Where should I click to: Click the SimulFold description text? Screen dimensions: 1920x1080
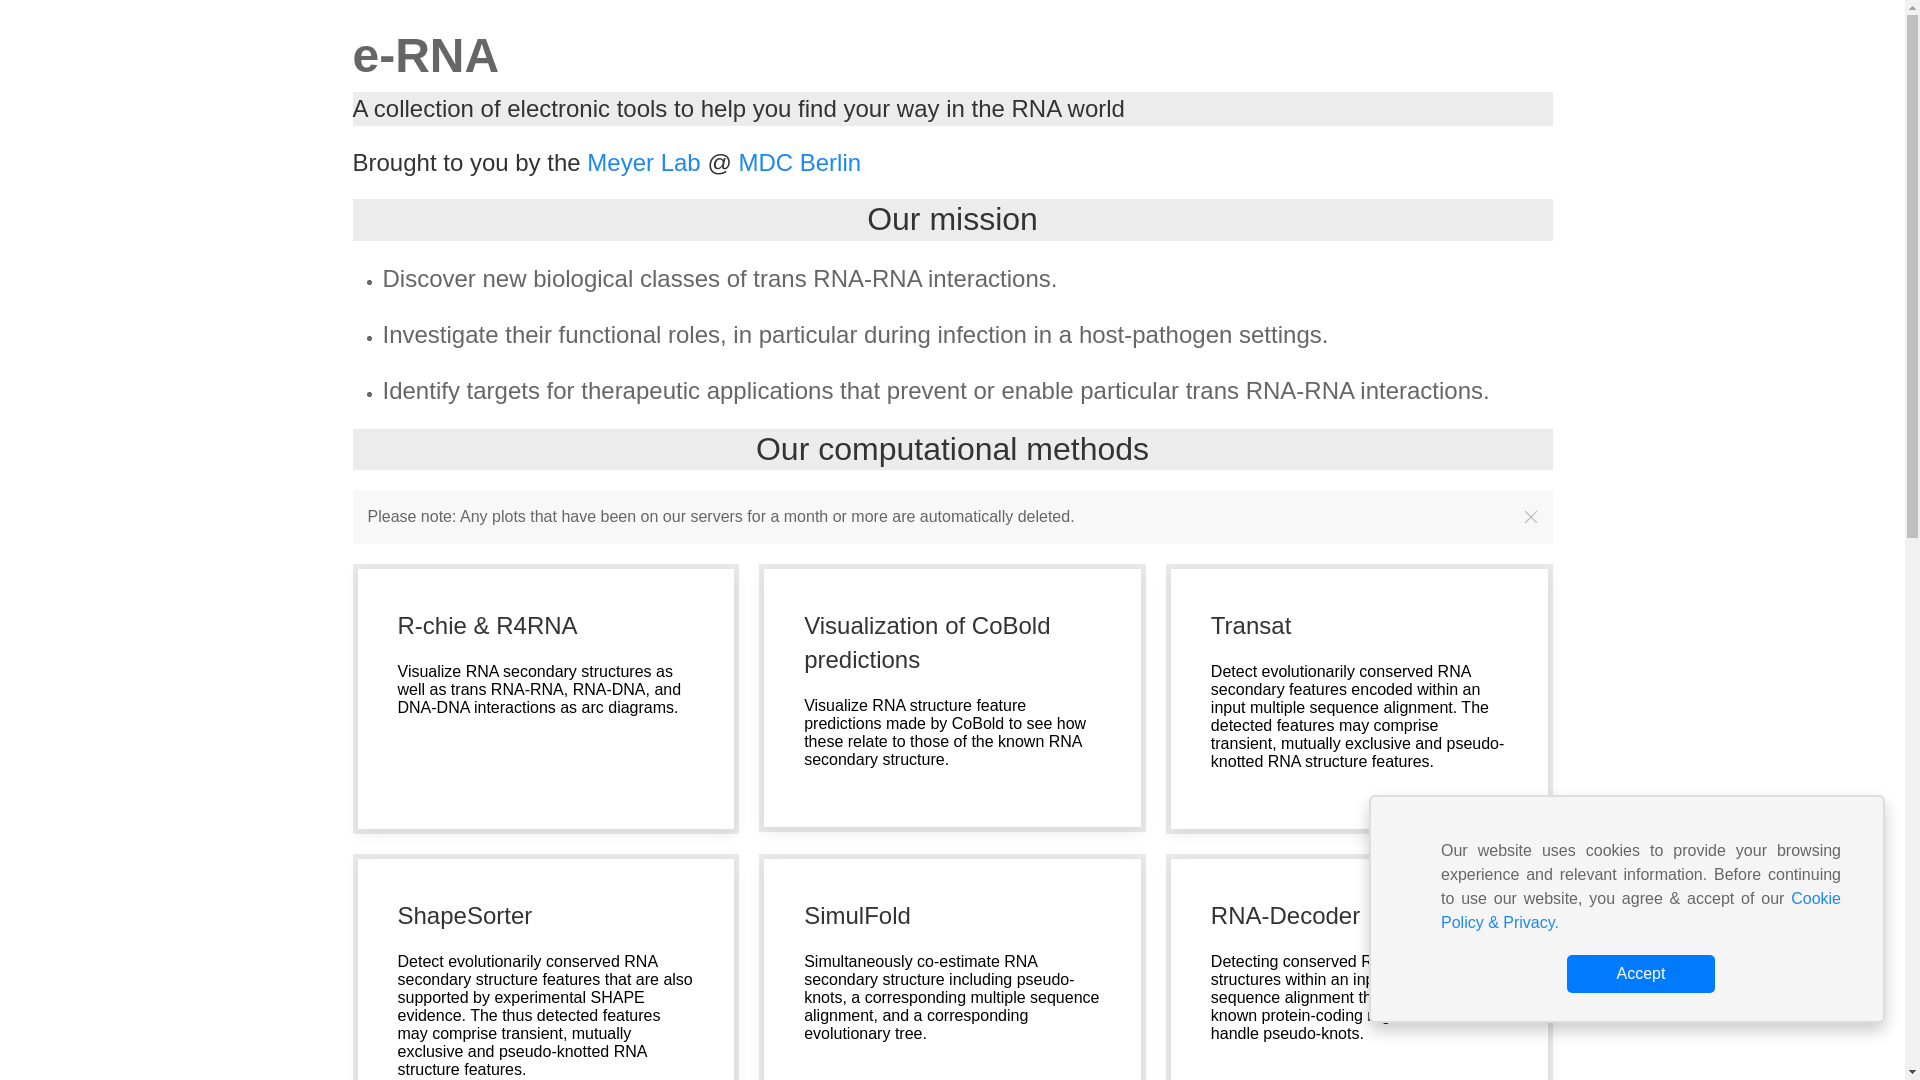click(x=951, y=997)
